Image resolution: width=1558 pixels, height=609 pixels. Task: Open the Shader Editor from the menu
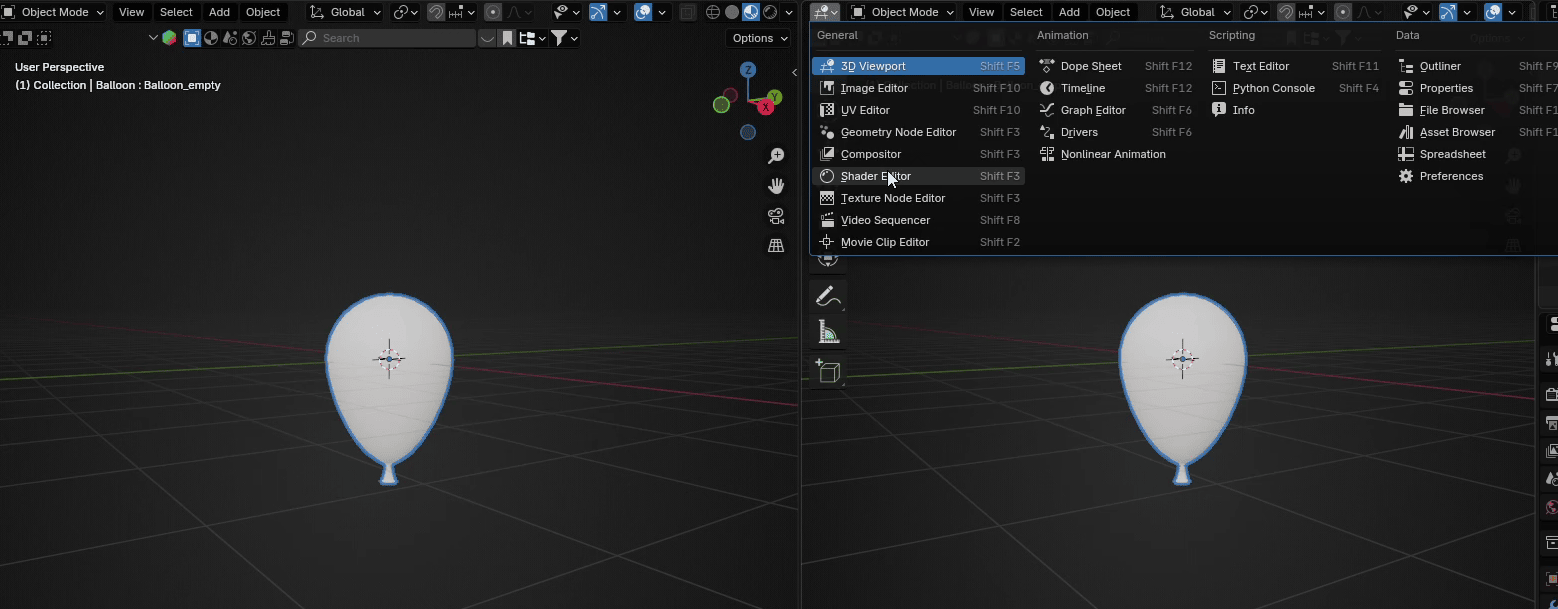click(875, 176)
